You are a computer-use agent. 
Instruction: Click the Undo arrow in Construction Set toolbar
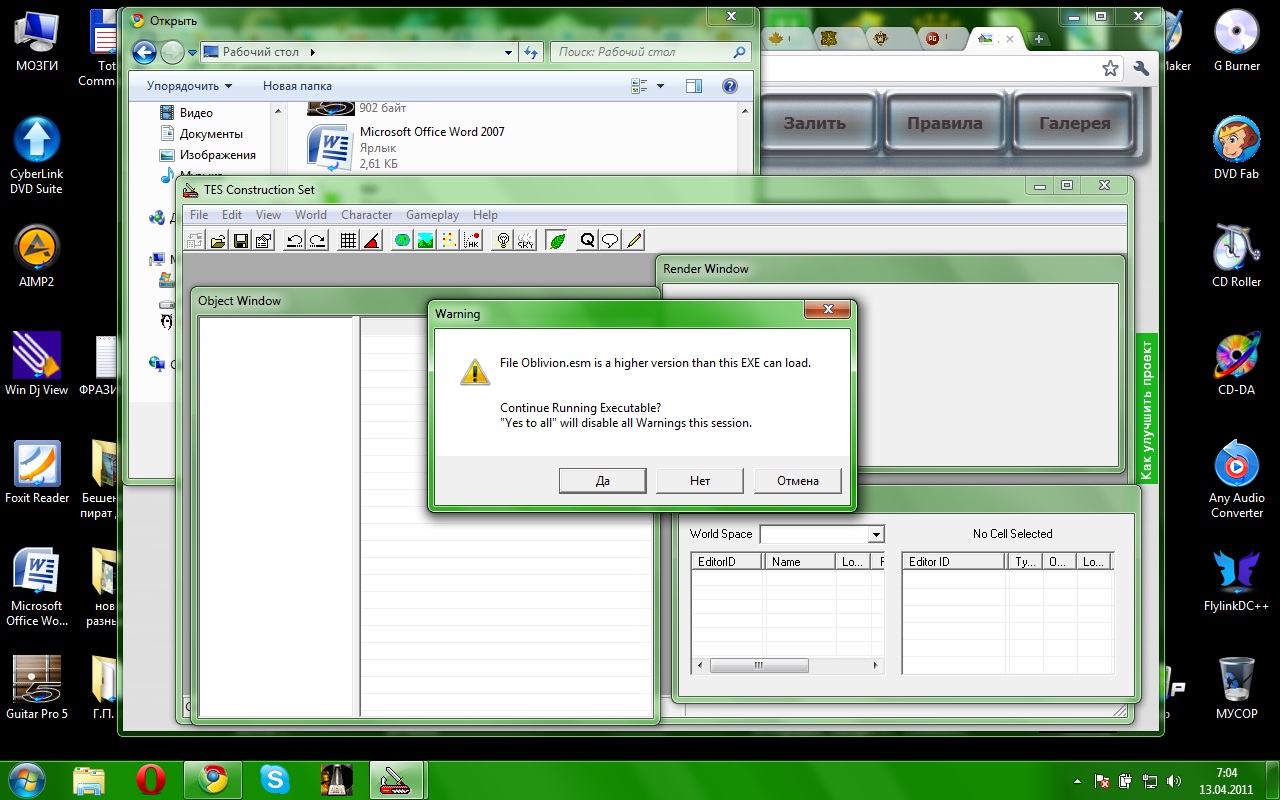coord(294,240)
